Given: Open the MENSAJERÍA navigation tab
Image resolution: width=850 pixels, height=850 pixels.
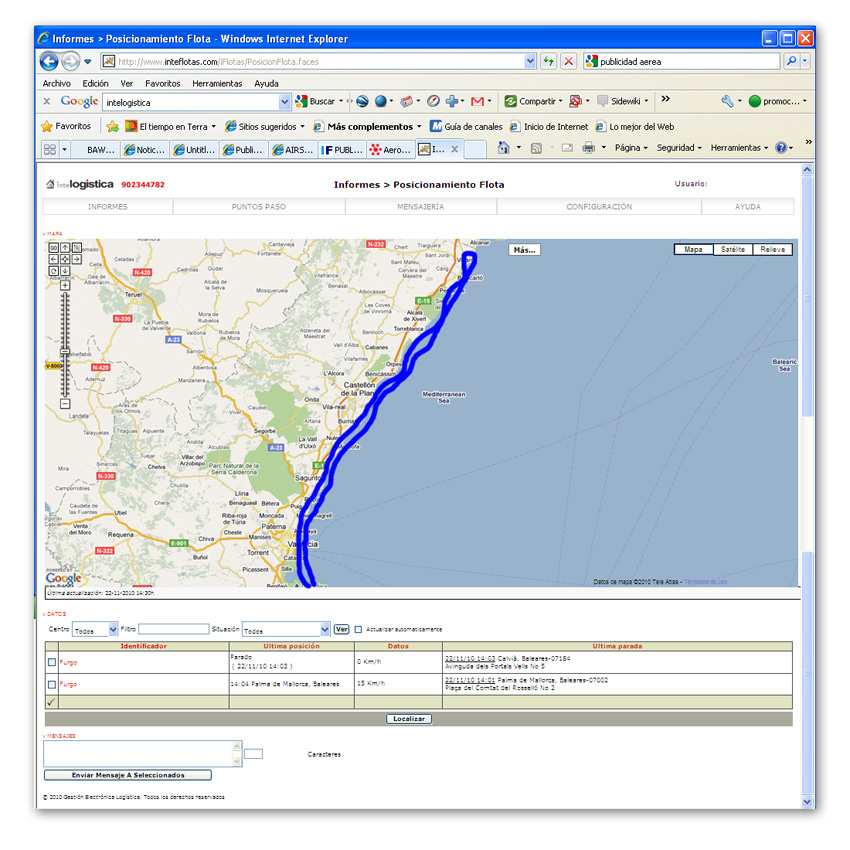Looking at the screenshot, I should (x=420, y=207).
